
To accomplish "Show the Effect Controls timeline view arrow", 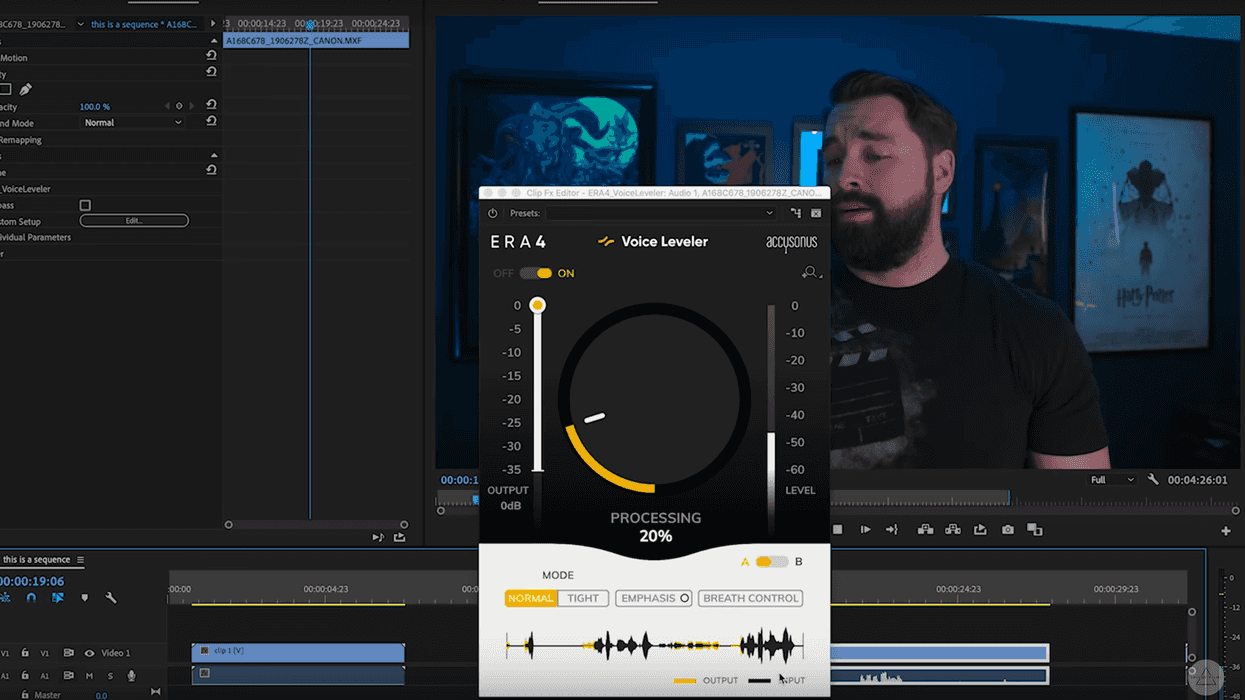I will coord(213,24).
